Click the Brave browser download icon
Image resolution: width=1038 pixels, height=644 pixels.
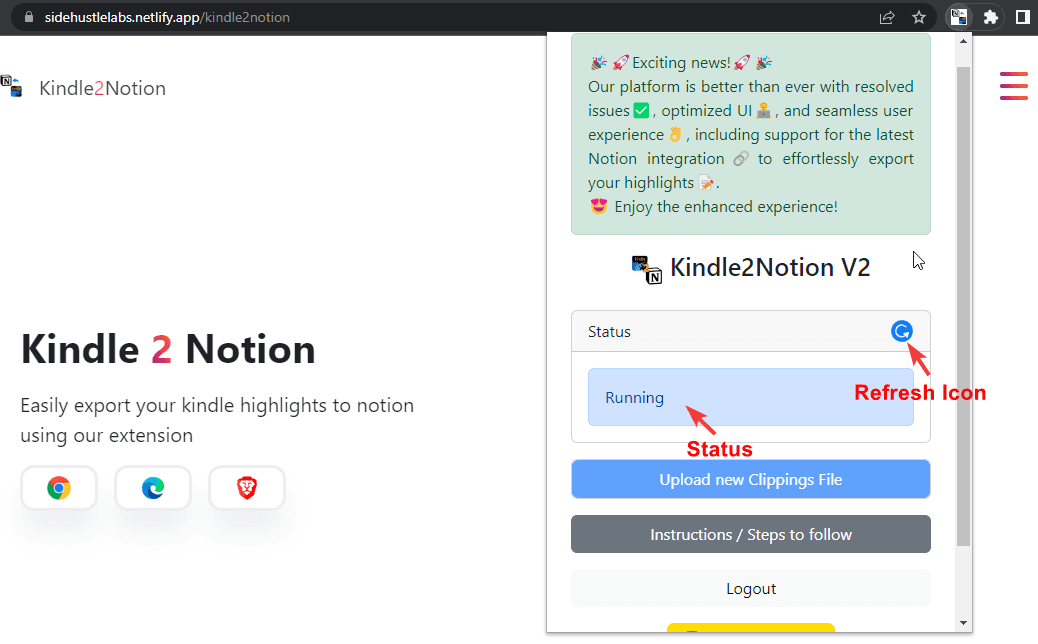pyautogui.click(x=247, y=488)
